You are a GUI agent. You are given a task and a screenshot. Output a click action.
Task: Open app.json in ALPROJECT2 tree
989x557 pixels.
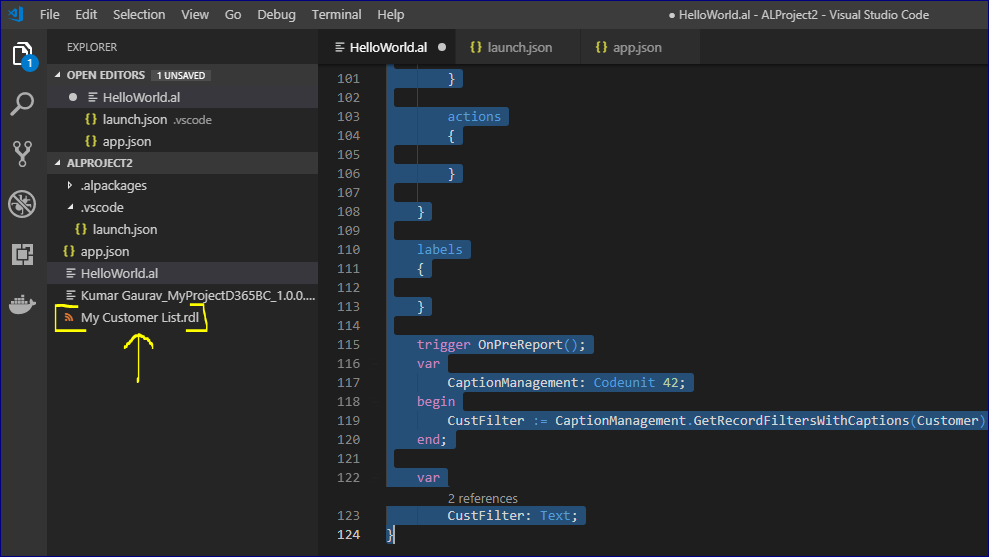tap(183, 251)
